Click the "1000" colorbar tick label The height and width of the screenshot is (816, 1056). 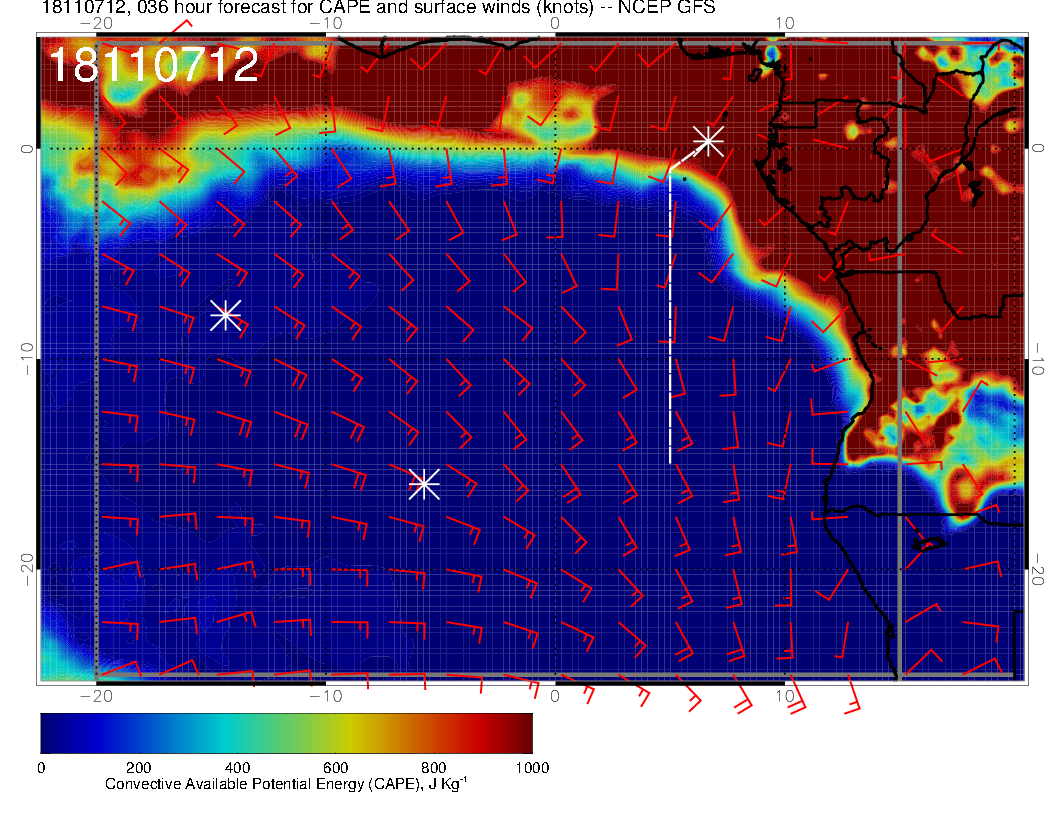pyautogui.click(x=532, y=768)
